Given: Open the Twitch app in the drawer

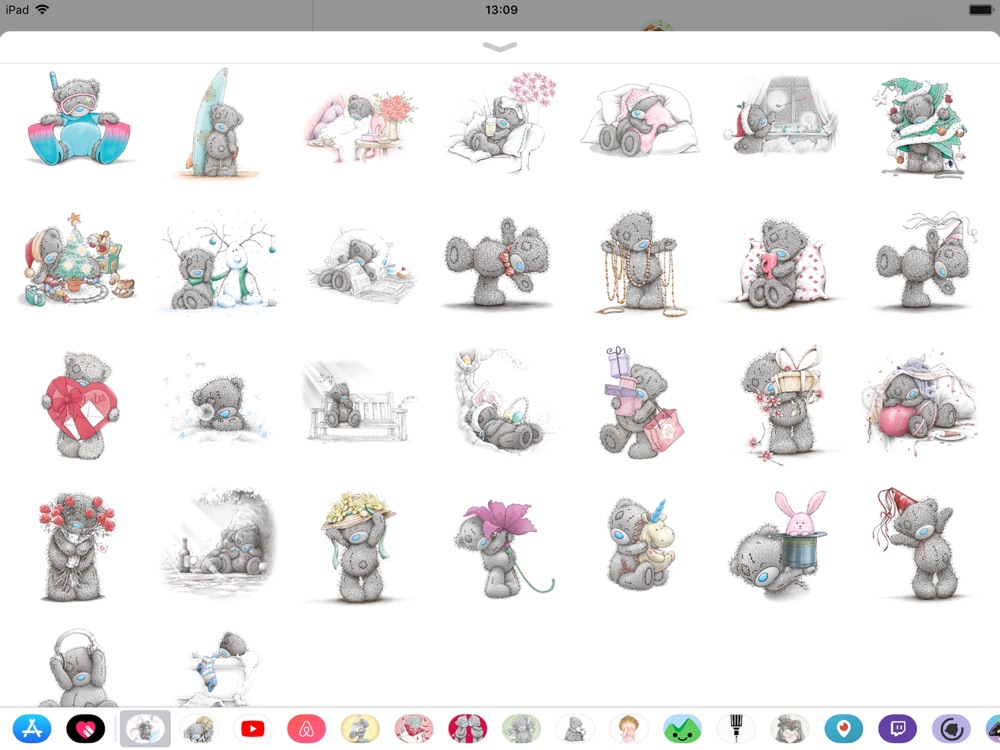Looking at the screenshot, I should (897, 728).
